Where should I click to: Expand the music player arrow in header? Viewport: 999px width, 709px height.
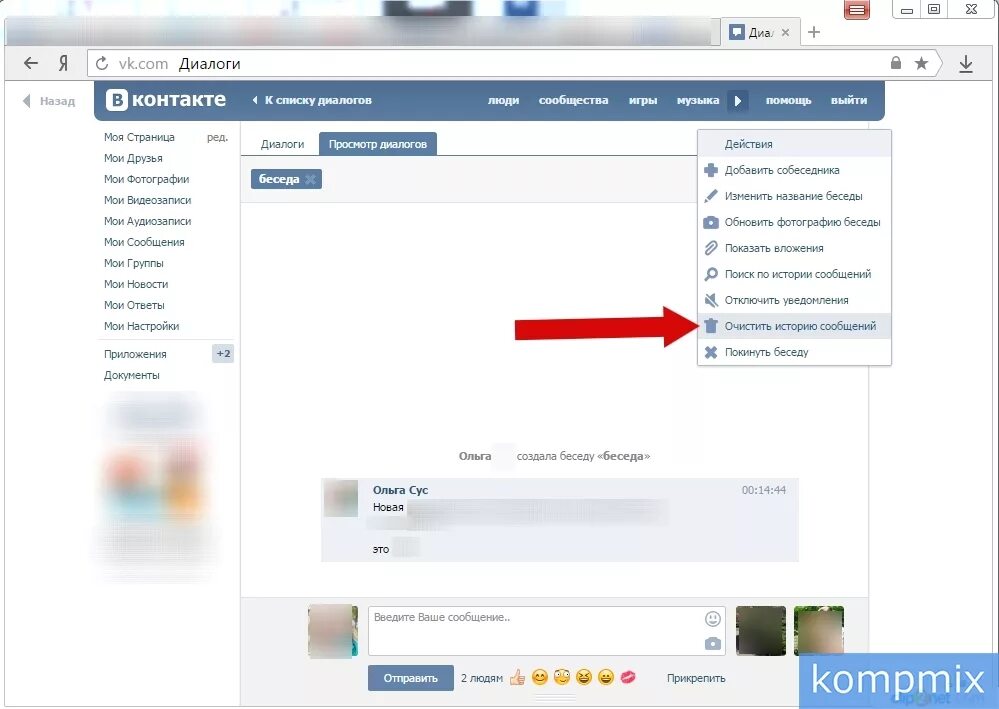click(738, 100)
